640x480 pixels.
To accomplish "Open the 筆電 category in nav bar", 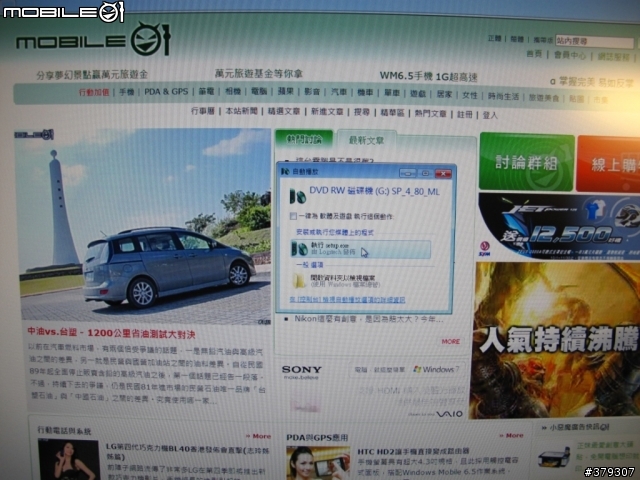I will pos(206,91).
